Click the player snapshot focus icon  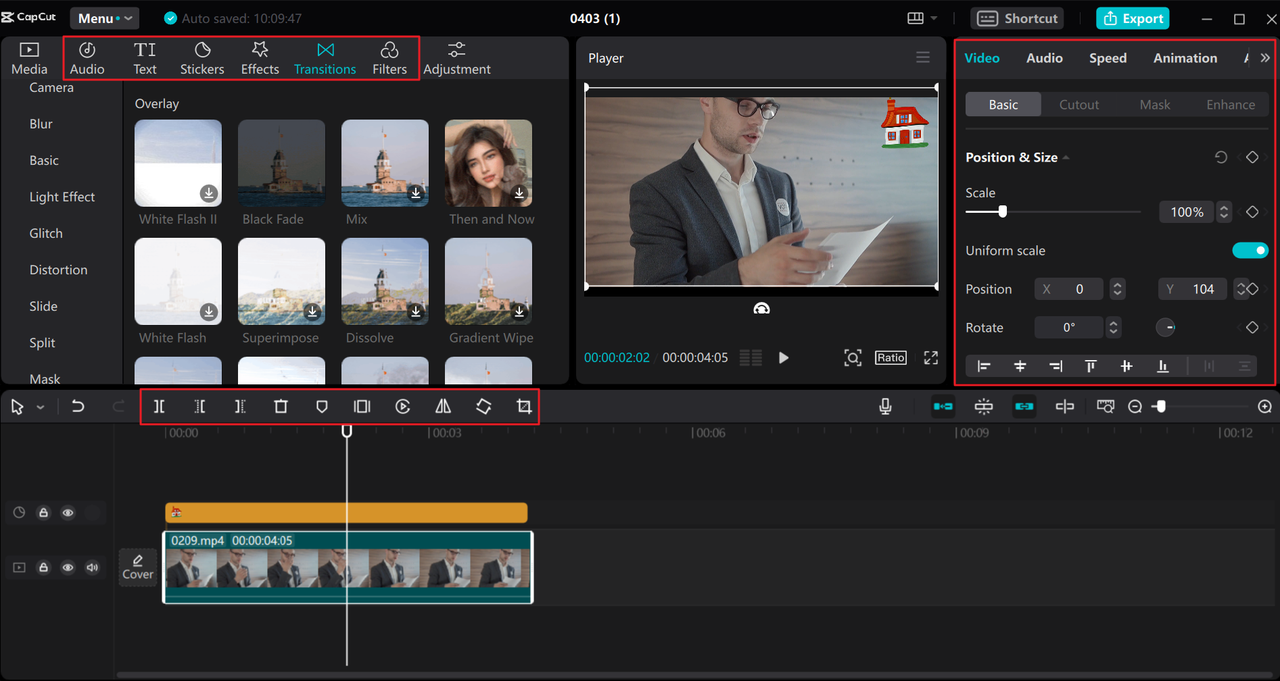(852, 357)
